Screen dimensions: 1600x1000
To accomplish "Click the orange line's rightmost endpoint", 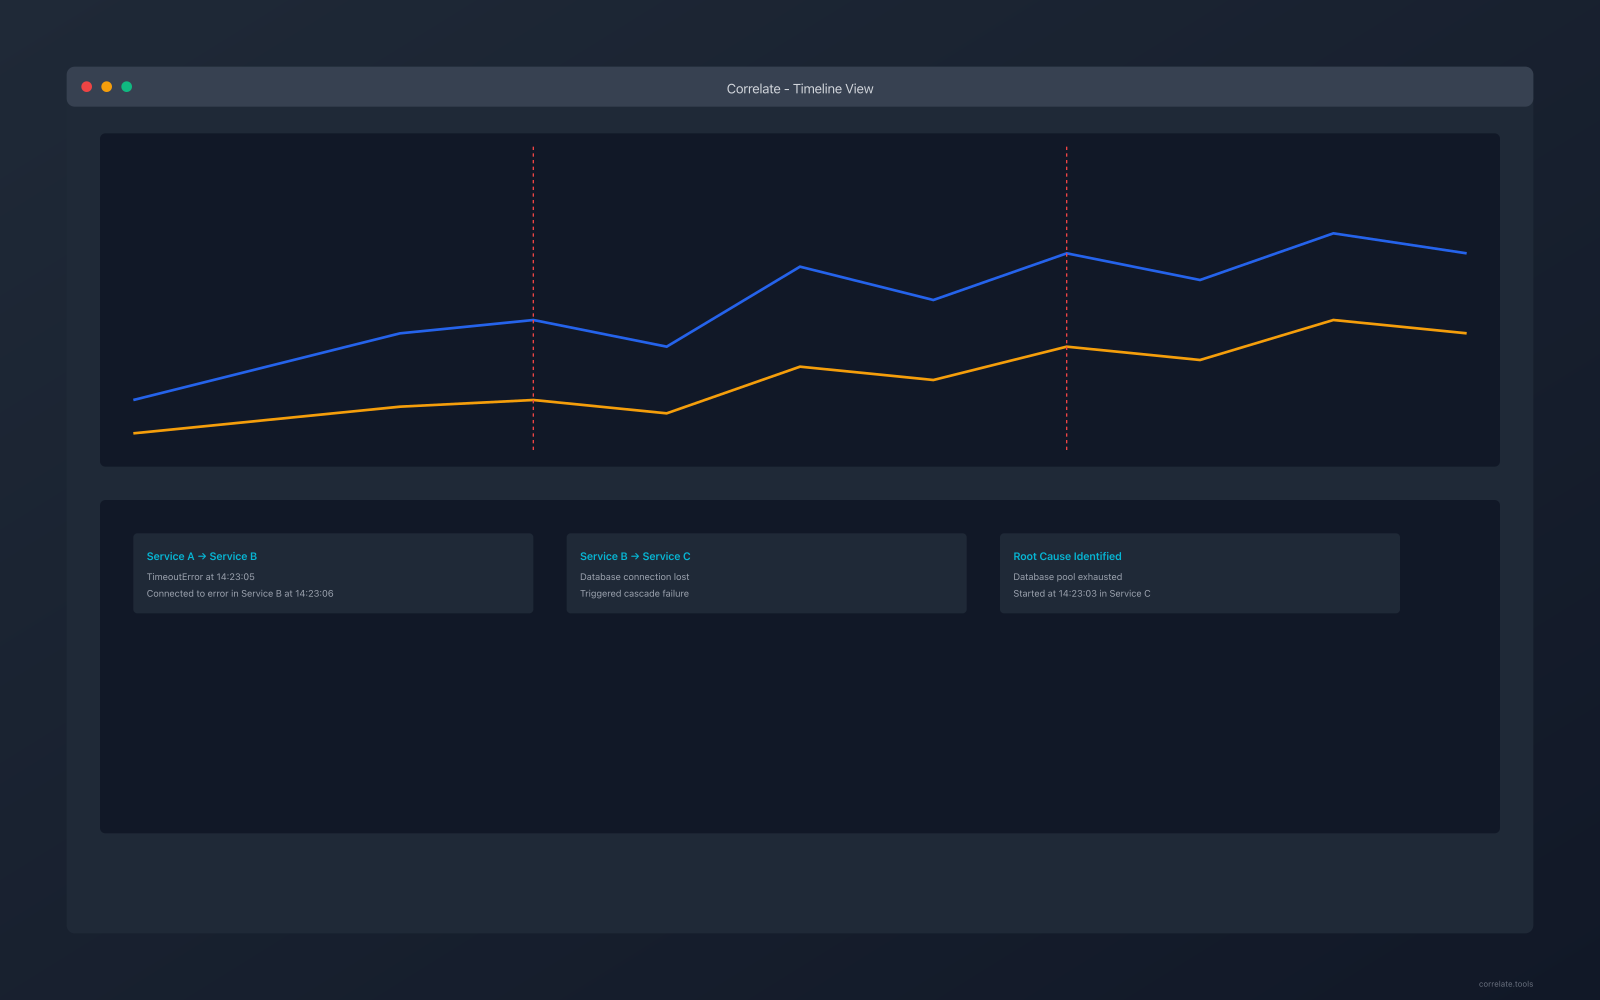I will tap(1465, 333).
